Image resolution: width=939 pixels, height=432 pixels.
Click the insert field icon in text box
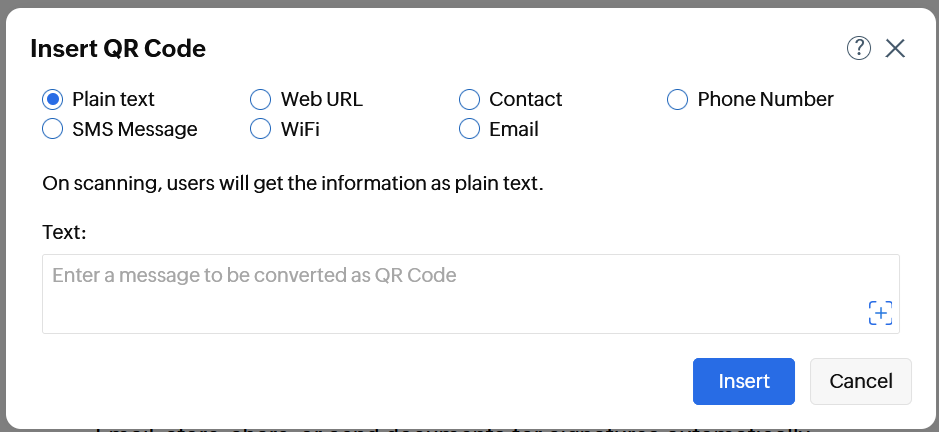click(880, 313)
